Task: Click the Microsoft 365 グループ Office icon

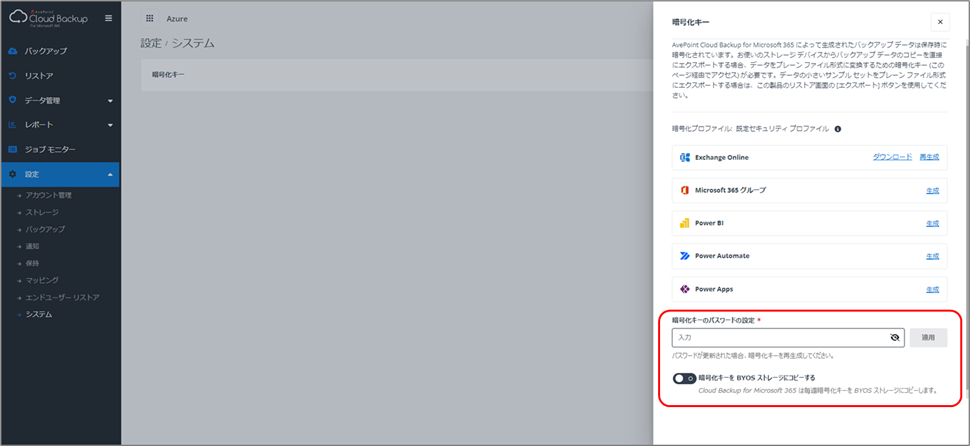Action: (x=685, y=191)
